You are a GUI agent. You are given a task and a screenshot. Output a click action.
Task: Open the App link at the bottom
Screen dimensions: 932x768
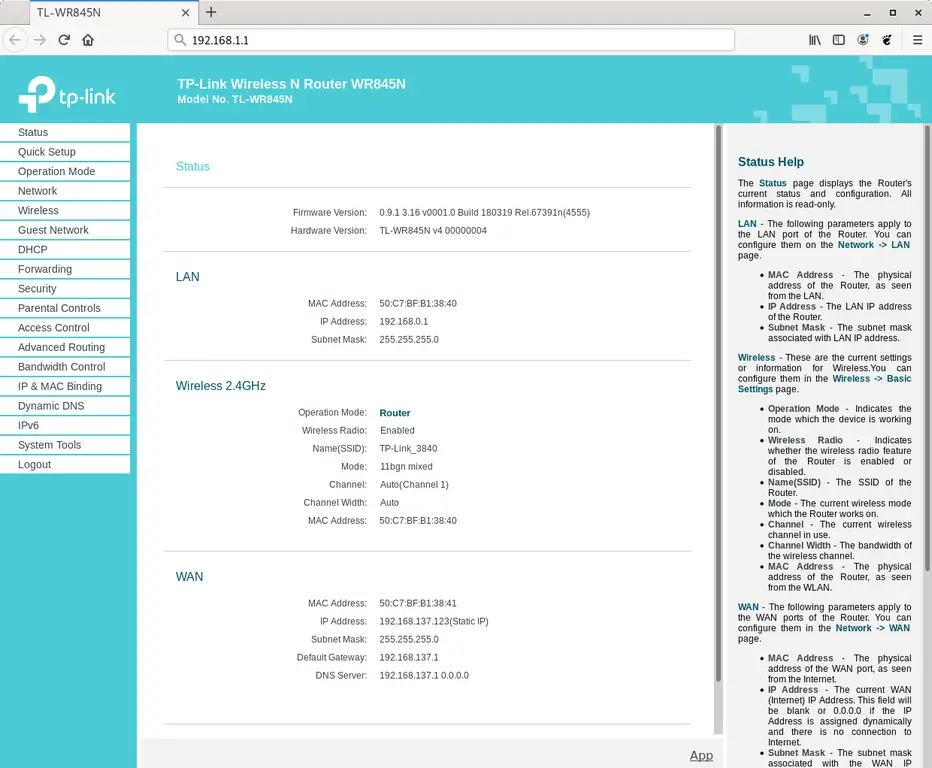pos(701,755)
